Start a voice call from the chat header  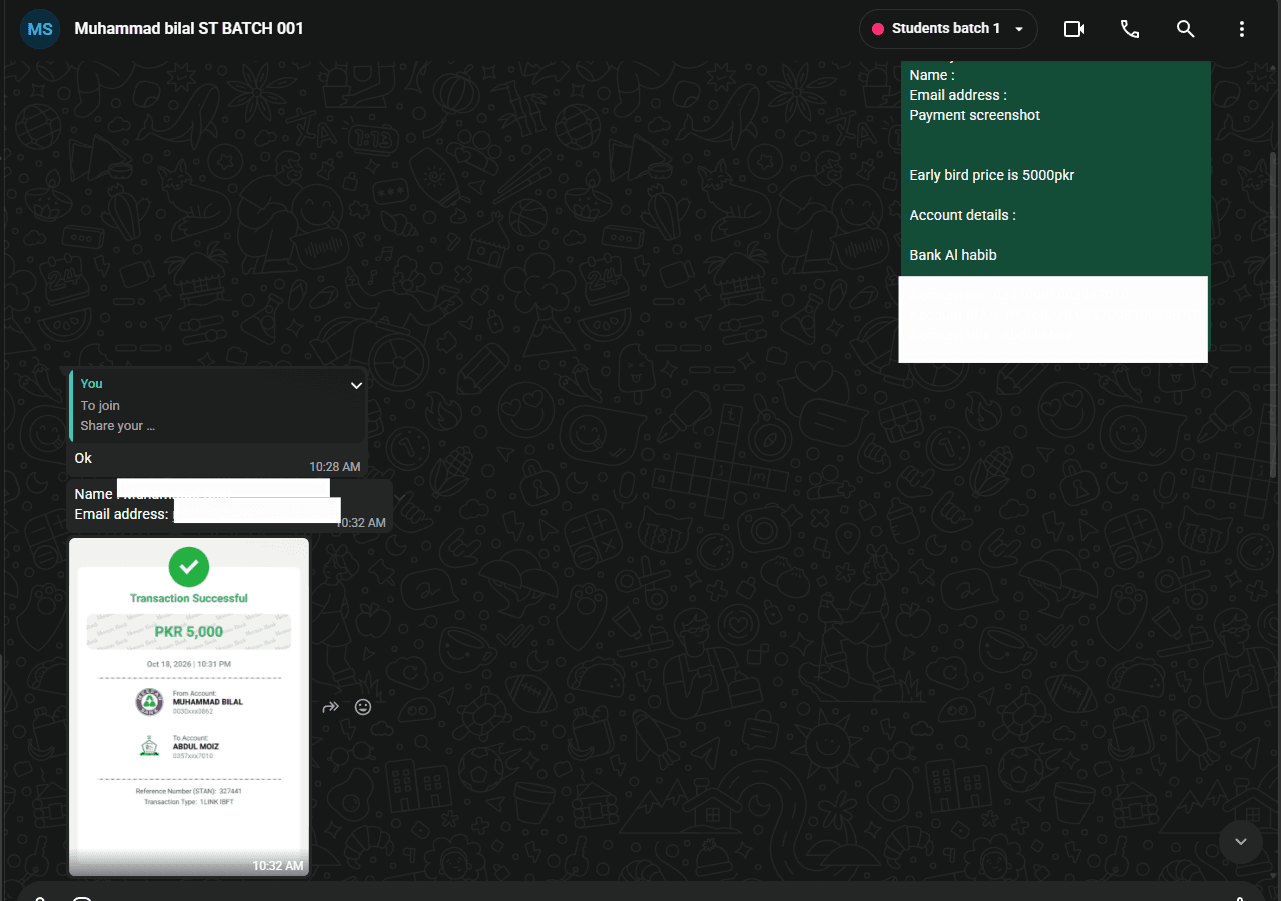tap(1130, 29)
